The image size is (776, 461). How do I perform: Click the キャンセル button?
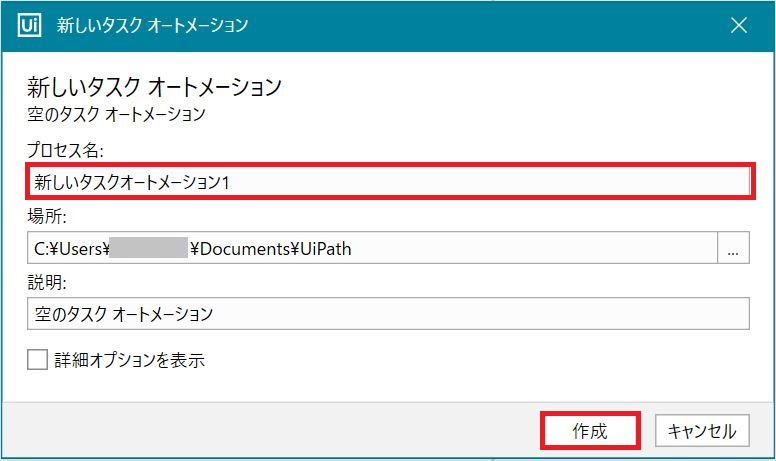702,431
